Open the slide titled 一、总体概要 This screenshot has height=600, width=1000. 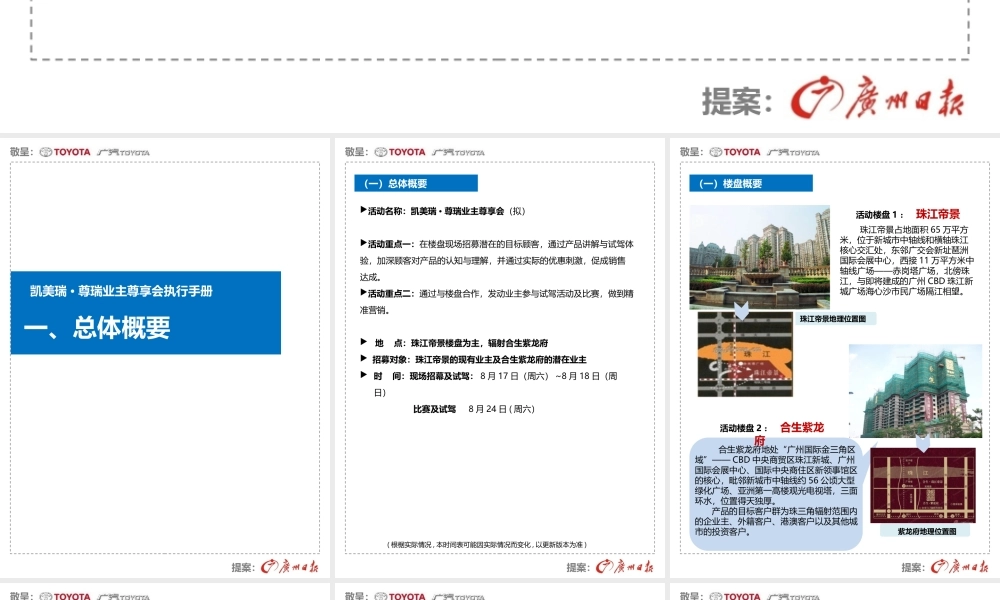pyautogui.click(x=165, y=358)
